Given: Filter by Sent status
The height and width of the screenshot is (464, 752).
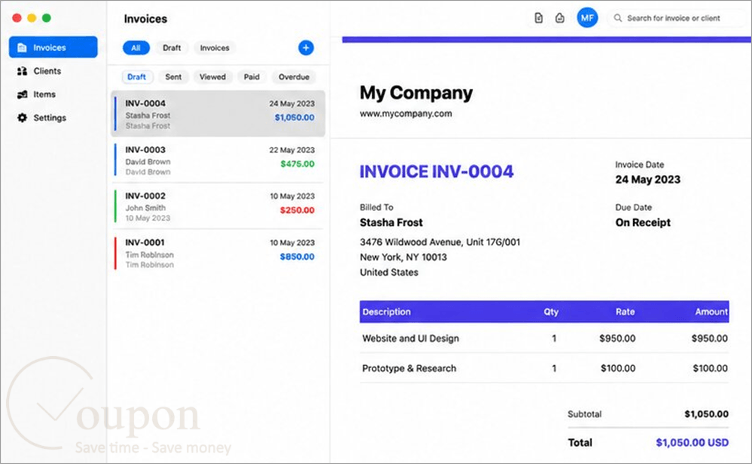Looking at the screenshot, I should click(173, 77).
